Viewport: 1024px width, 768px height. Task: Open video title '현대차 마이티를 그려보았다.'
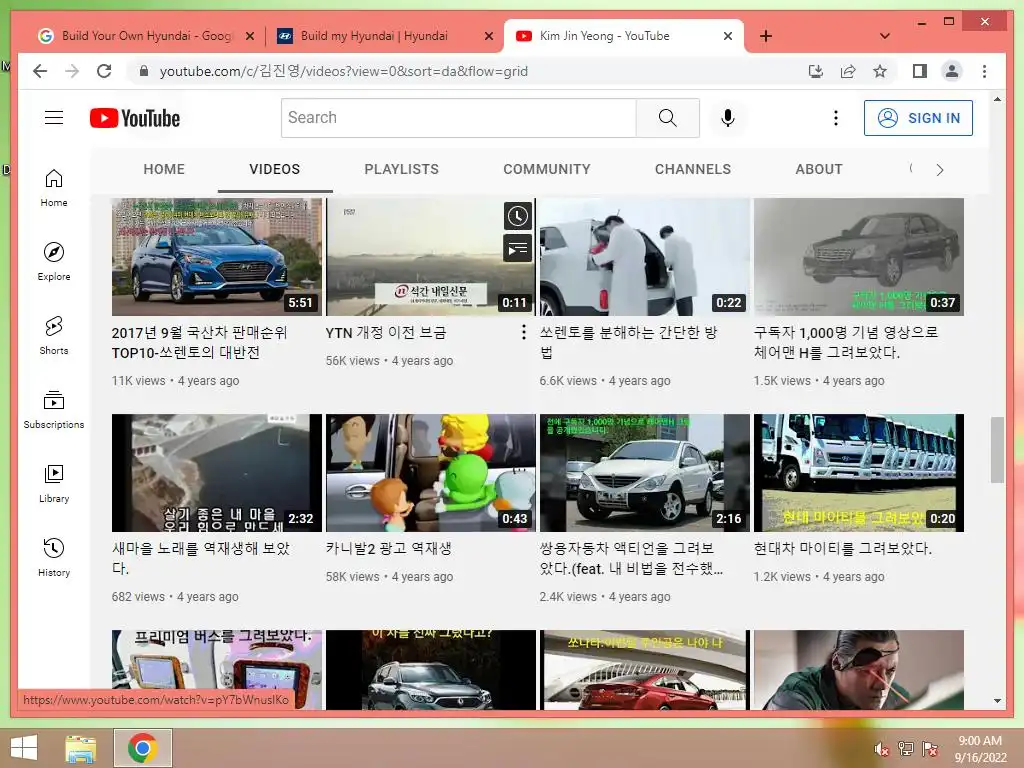(x=842, y=549)
